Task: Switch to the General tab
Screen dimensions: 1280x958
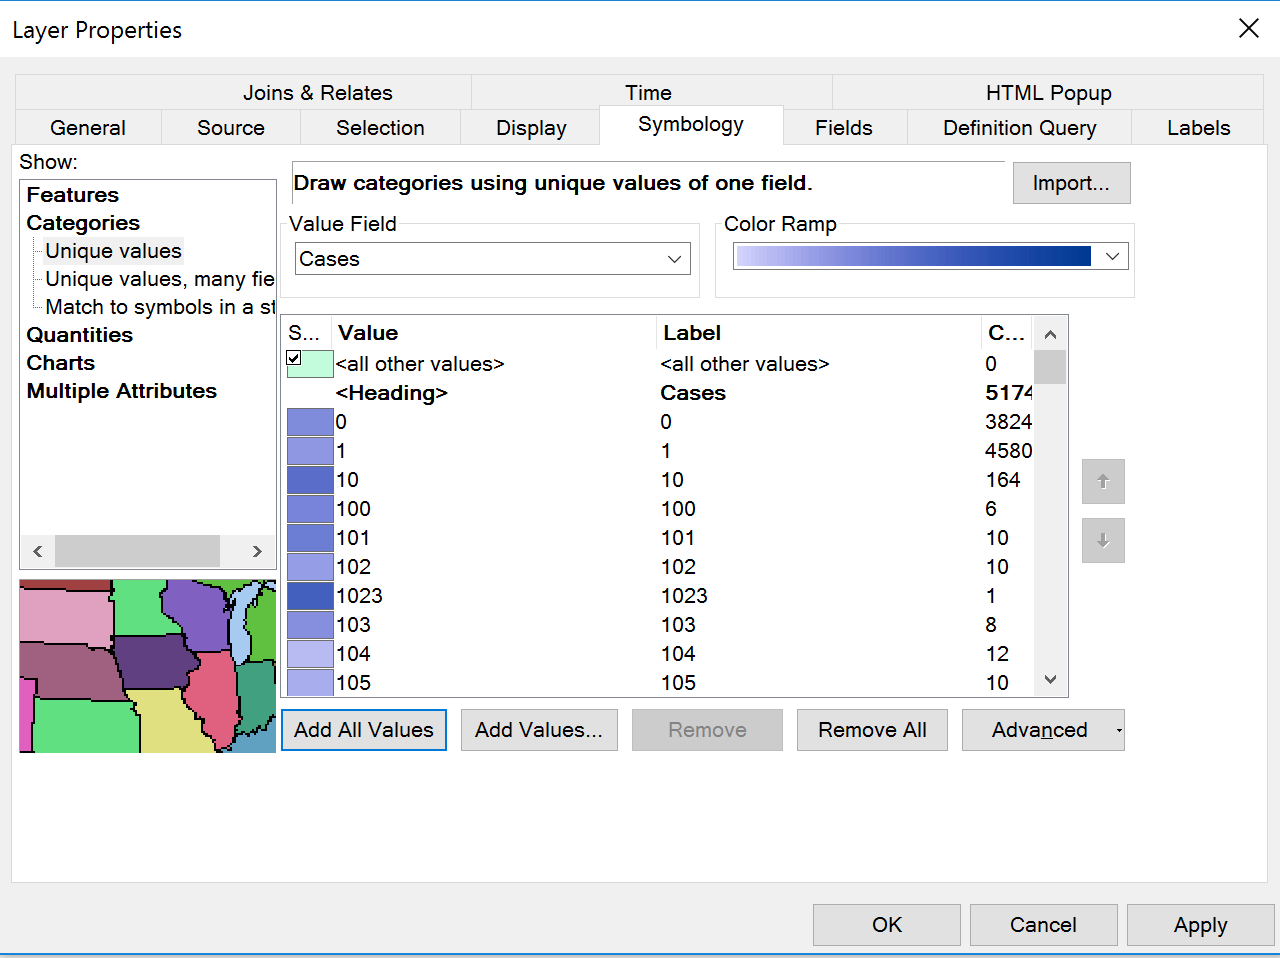Action: coord(88,128)
